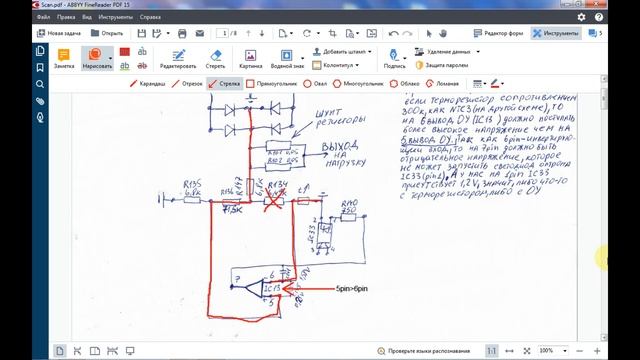The image size is (640, 360).
Task: Insert a Картинка image
Action: (x=250, y=58)
